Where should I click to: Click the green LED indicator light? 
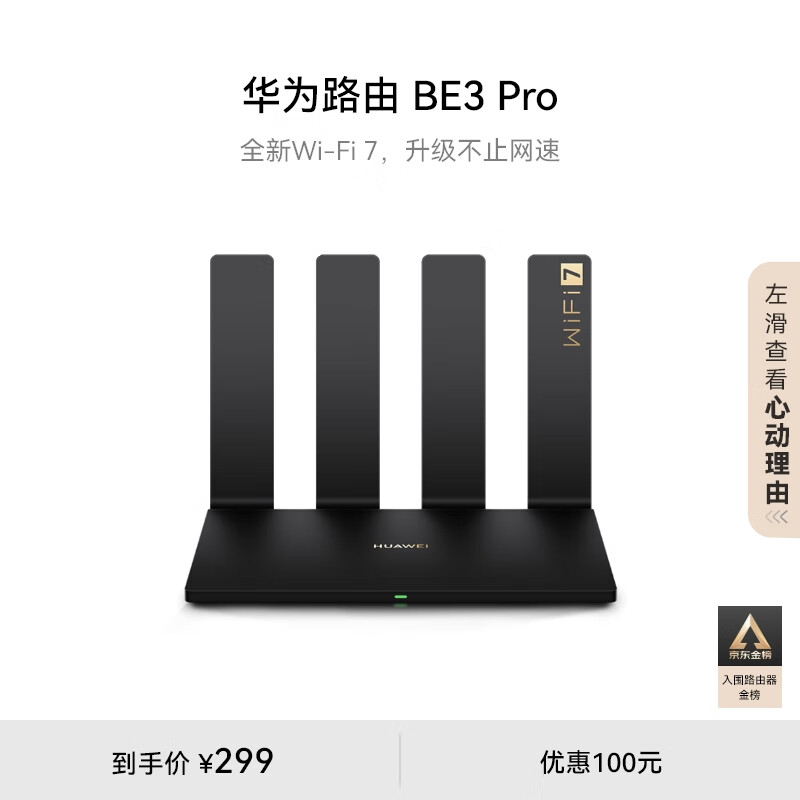click(x=401, y=596)
